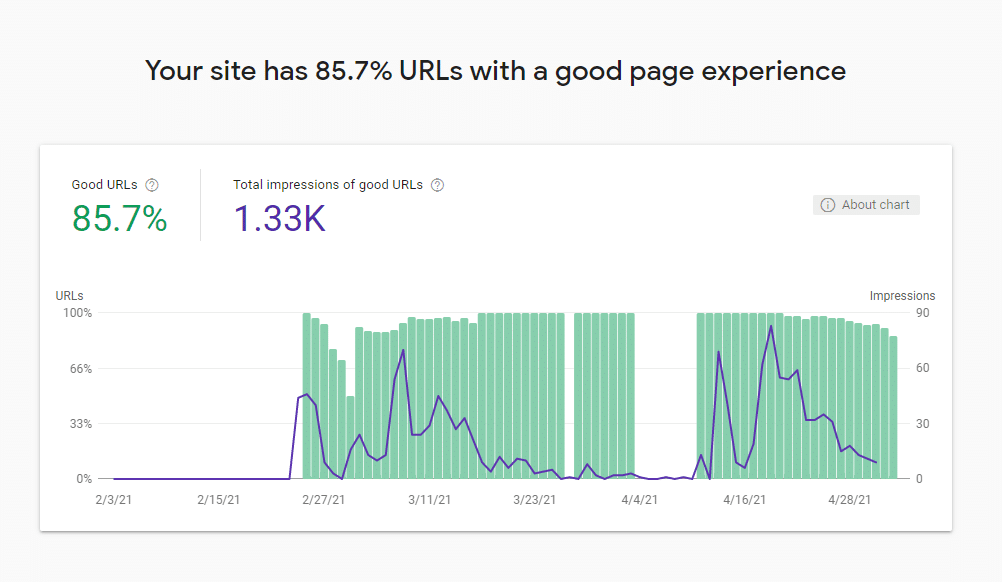Viewport: 1002px width, 582px height.
Task: Open the About chart panel
Action: [866, 204]
